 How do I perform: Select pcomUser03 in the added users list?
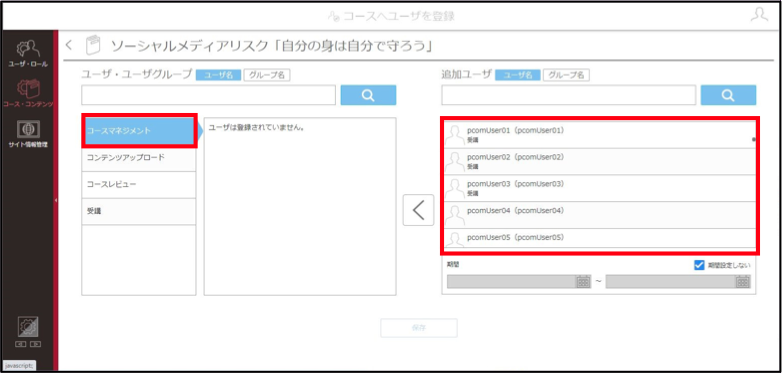click(x=599, y=188)
